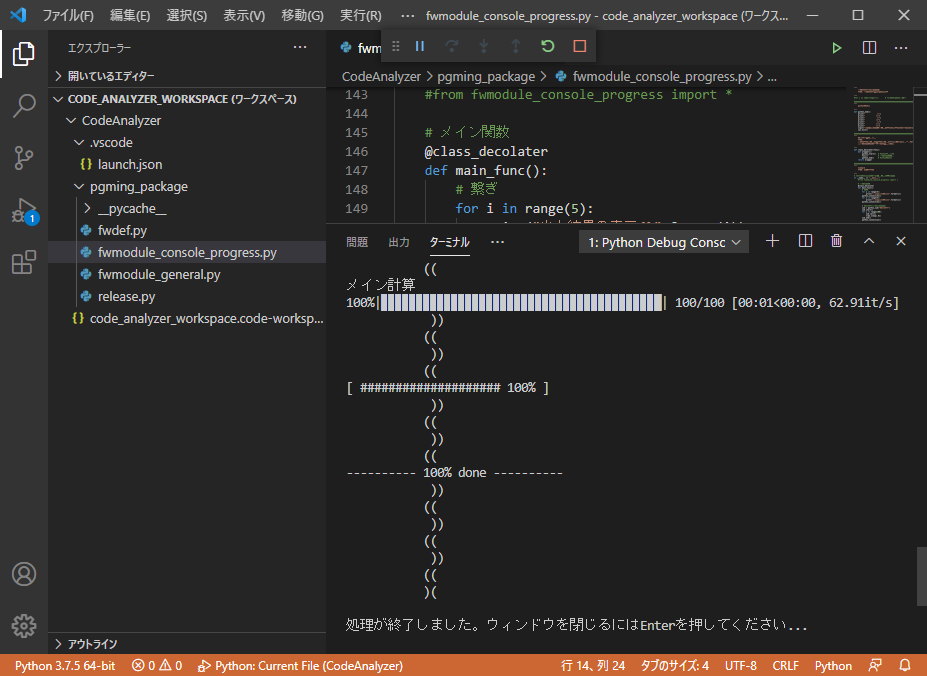
Task: Open the Extensions view
Action: click(x=24, y=263)
